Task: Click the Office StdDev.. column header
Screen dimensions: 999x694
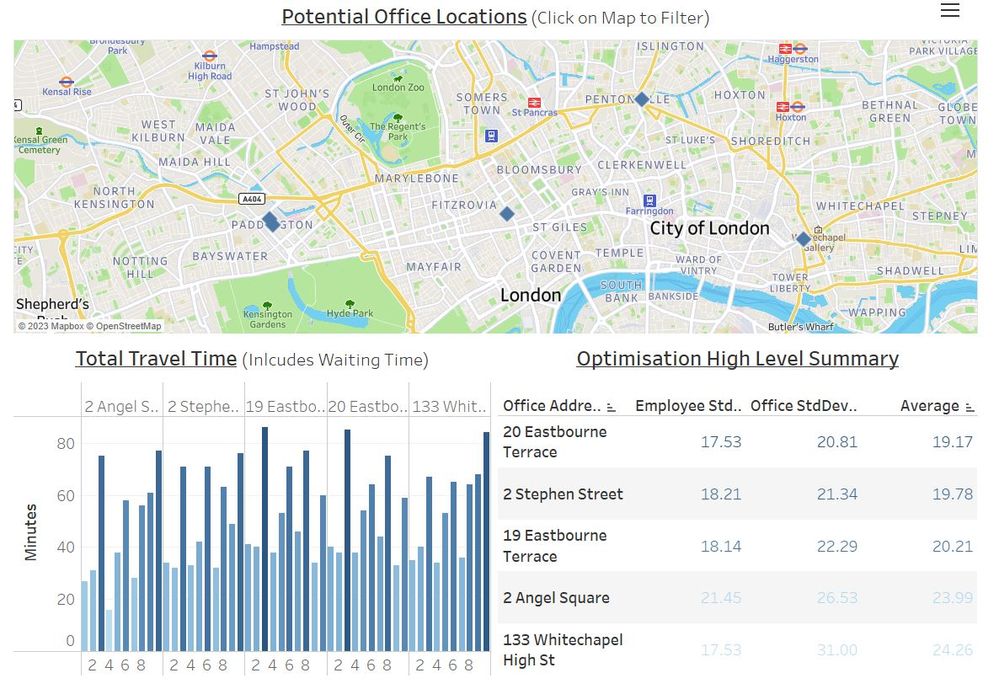Action: pyautogui.click(x=803, y=406)
